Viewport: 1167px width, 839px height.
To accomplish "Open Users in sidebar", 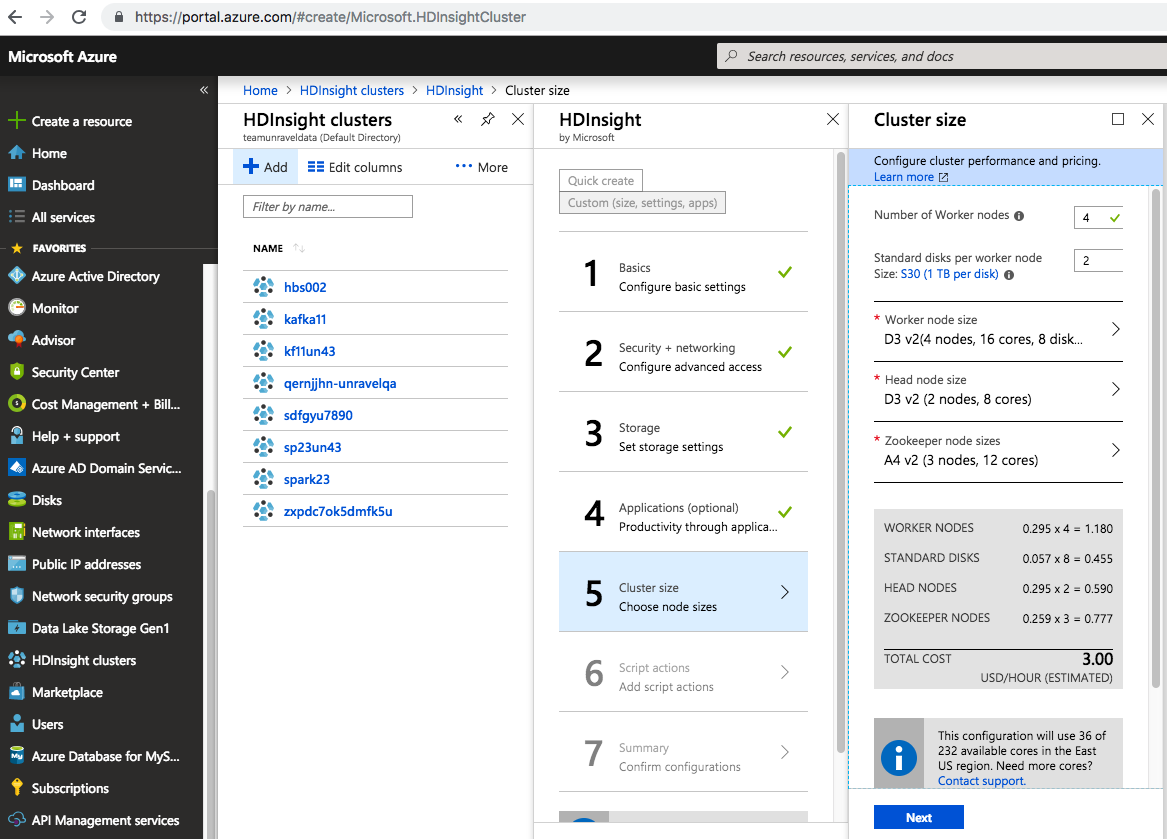I will [47, 724].
